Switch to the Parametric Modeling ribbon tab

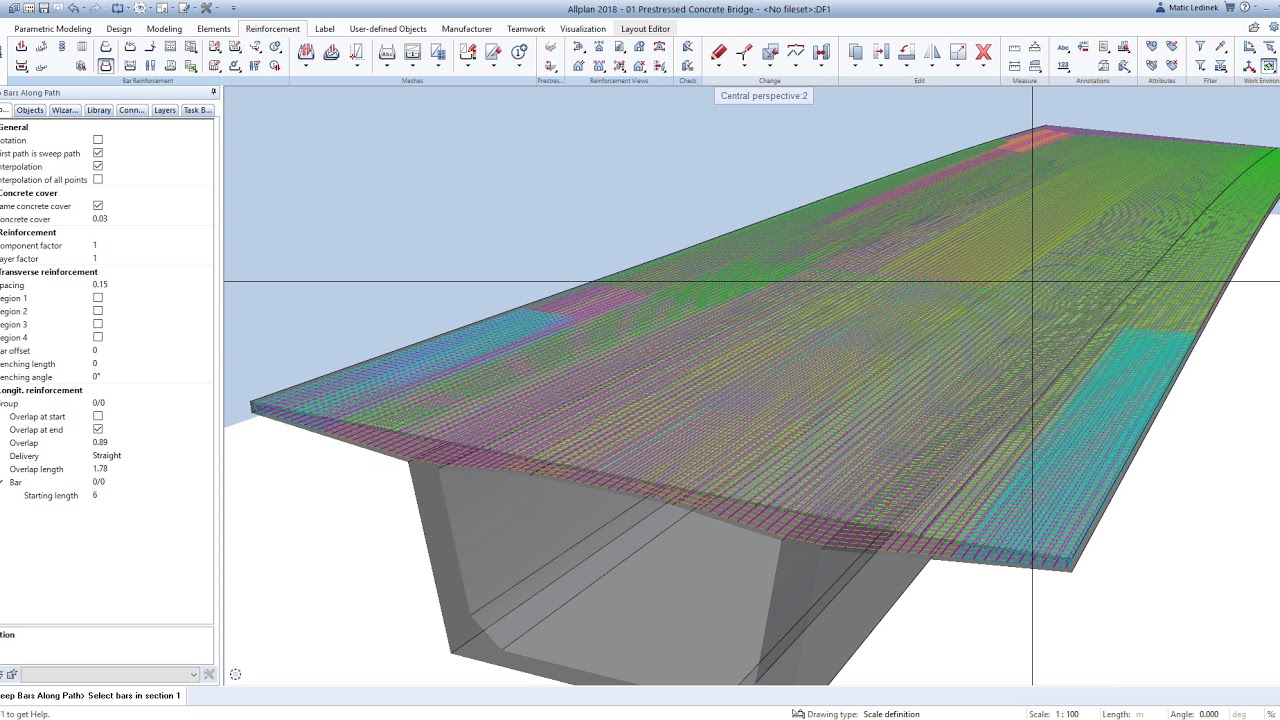[x=53, y=29]
